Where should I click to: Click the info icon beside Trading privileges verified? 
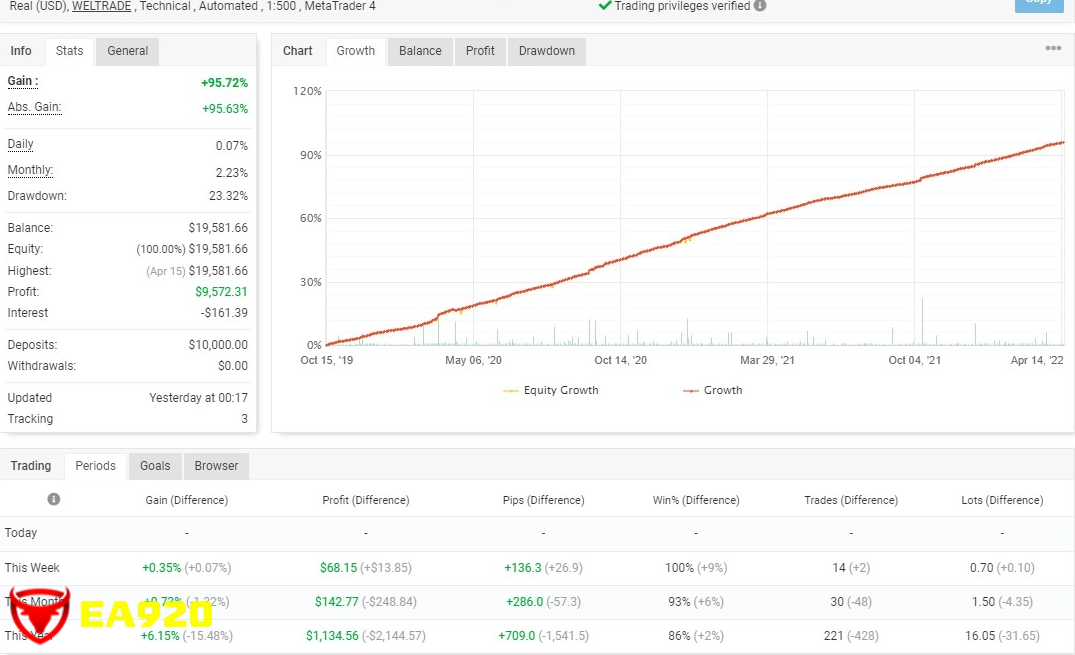(x=760, y=6)
